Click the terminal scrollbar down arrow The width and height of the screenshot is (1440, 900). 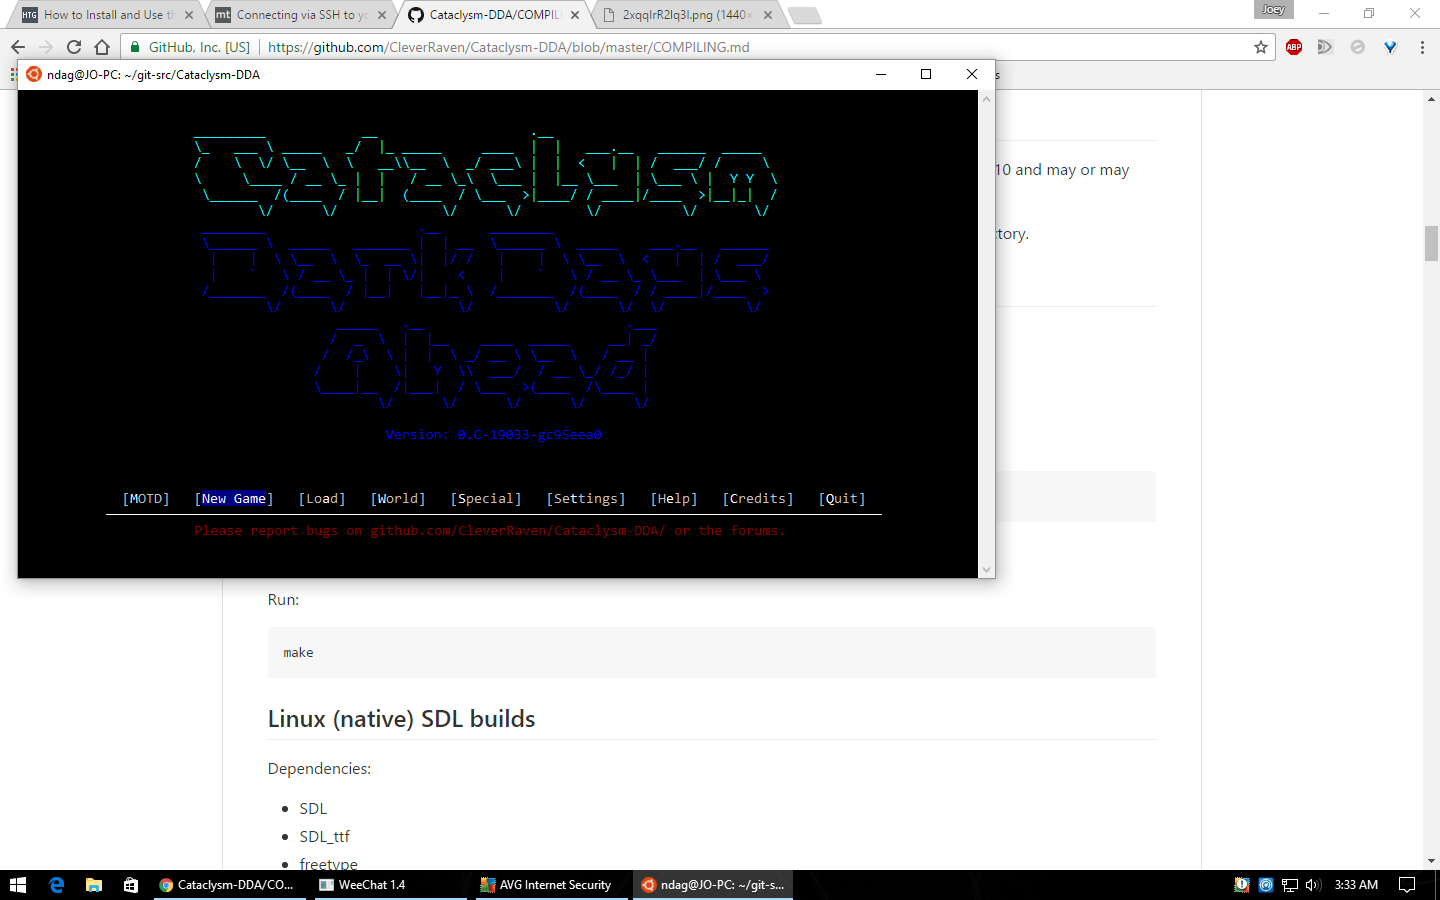pyautogui.click(x=986, y=570)
